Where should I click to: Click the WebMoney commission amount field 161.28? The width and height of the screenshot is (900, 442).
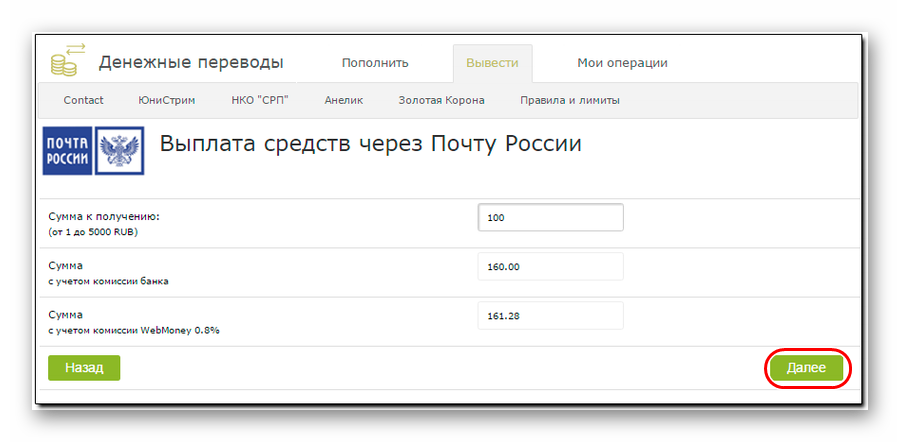[550, 316]
